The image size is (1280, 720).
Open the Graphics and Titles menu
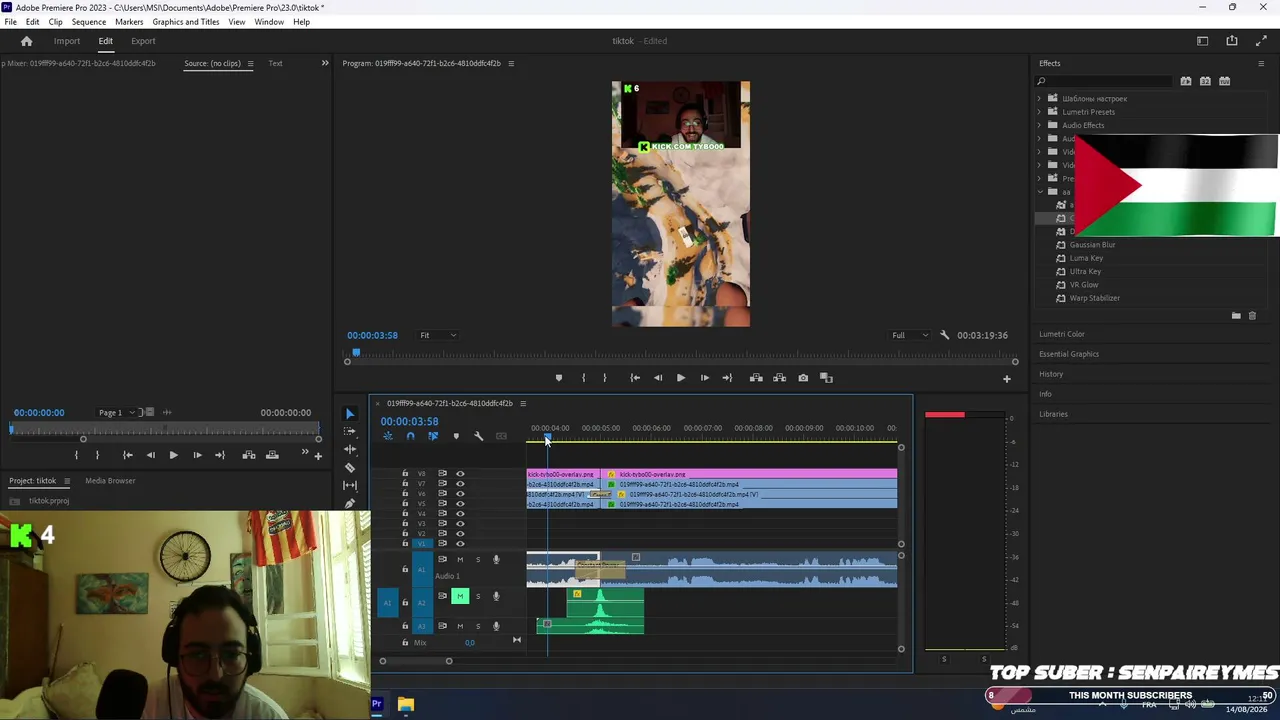click(x=186, y=22)
